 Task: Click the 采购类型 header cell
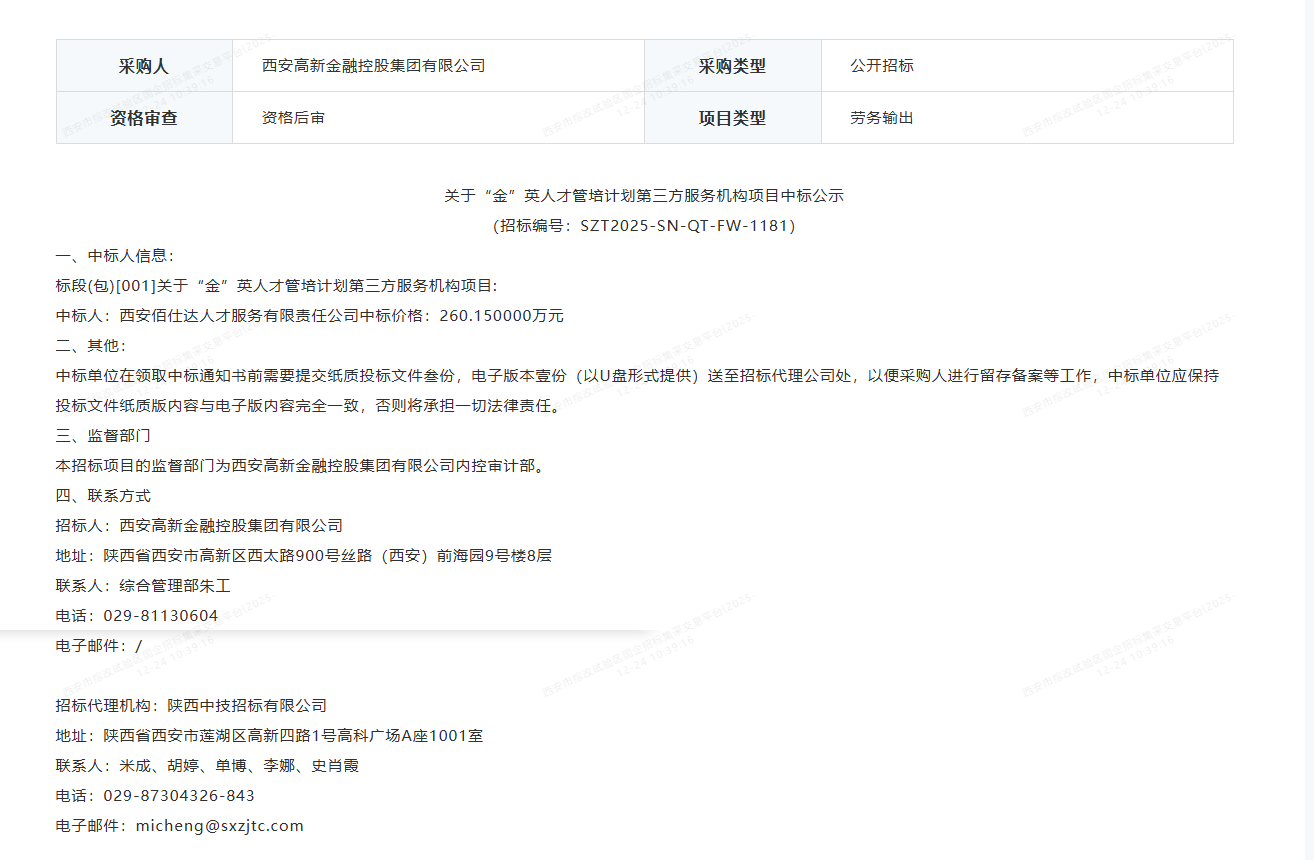tap(732, 66)
